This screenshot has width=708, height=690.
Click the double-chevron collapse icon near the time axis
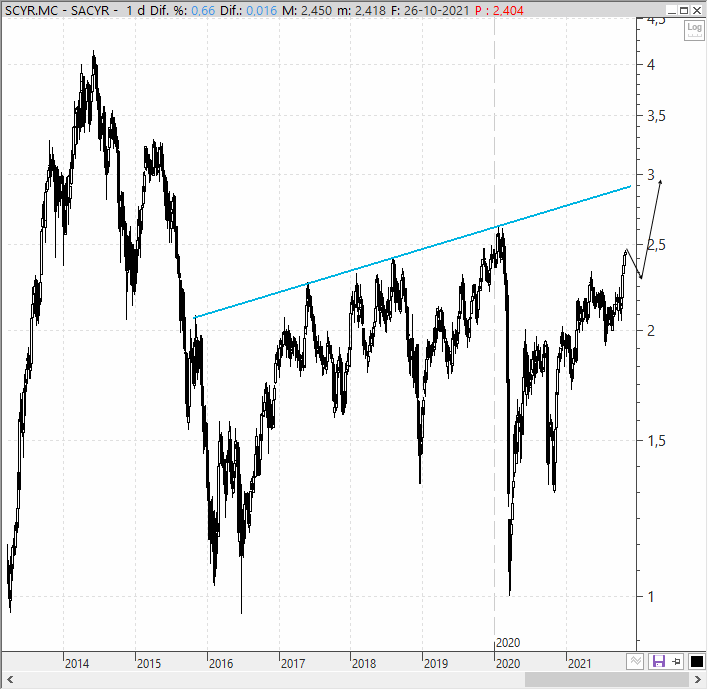[635, 662]
